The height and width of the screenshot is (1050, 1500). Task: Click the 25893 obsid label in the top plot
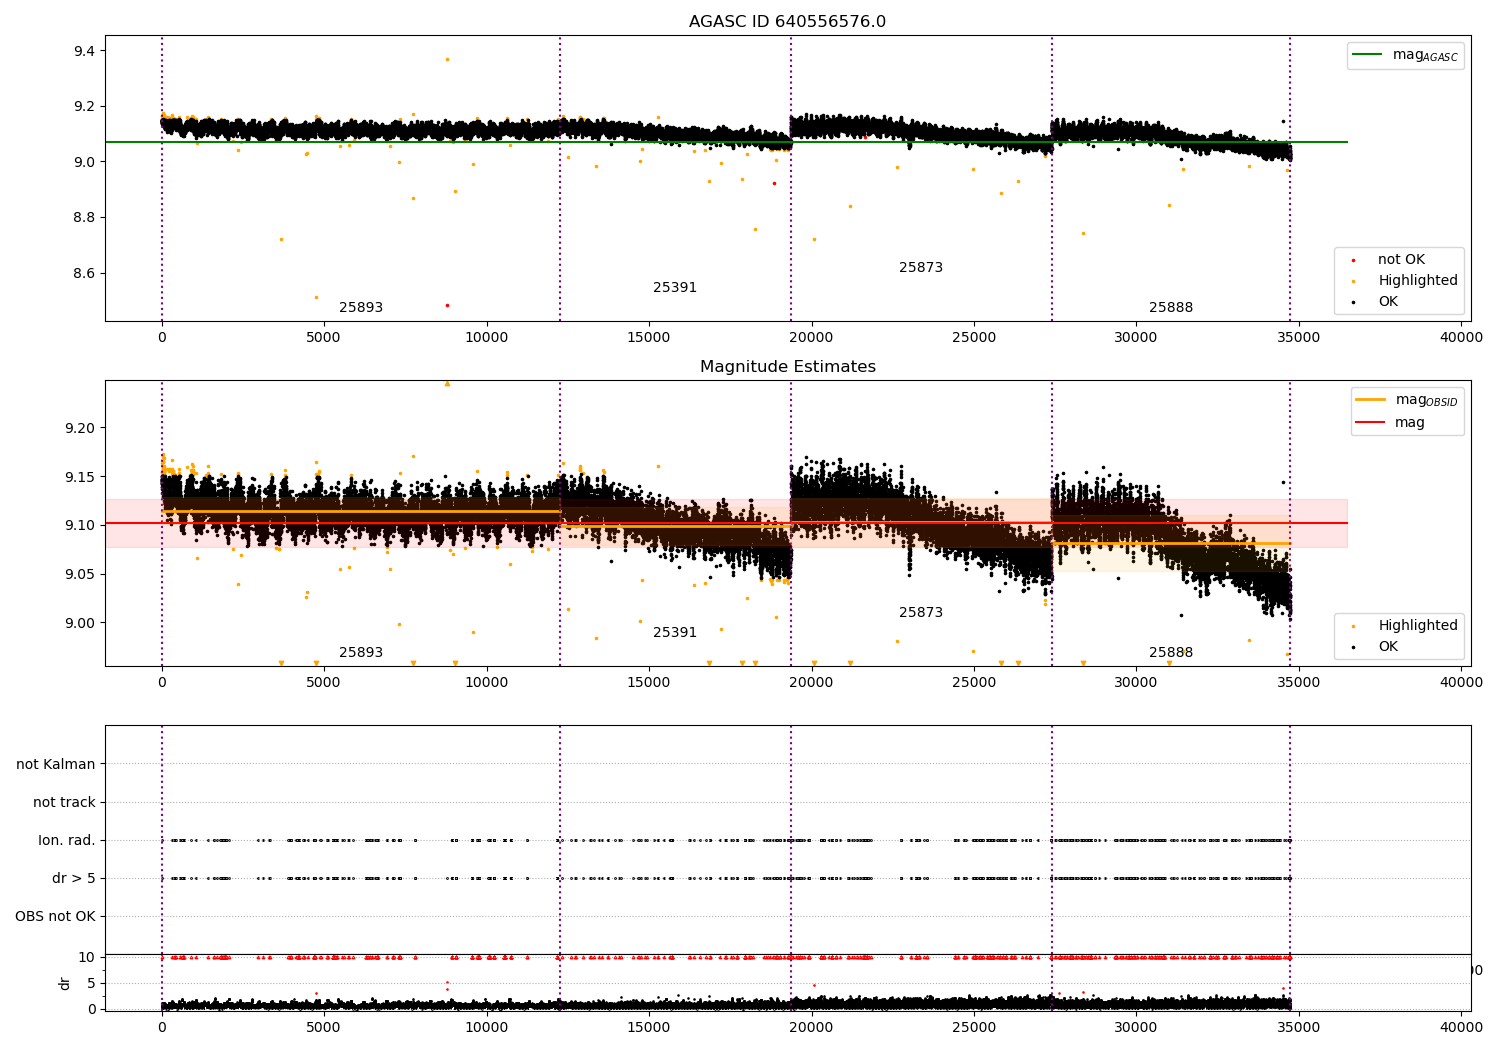click(361, 307)
